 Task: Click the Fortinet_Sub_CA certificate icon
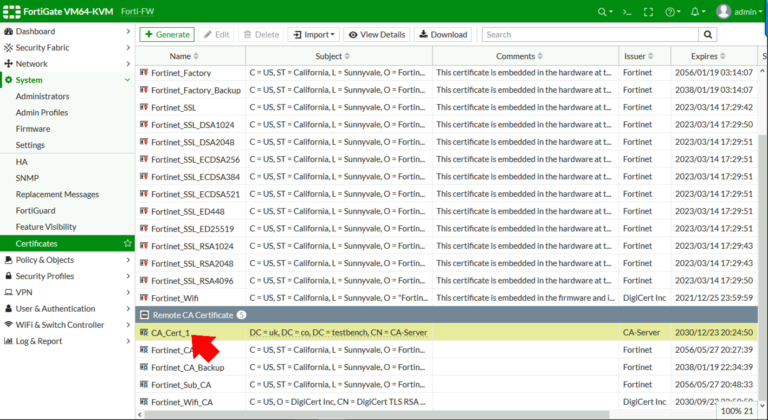(144, 385)
